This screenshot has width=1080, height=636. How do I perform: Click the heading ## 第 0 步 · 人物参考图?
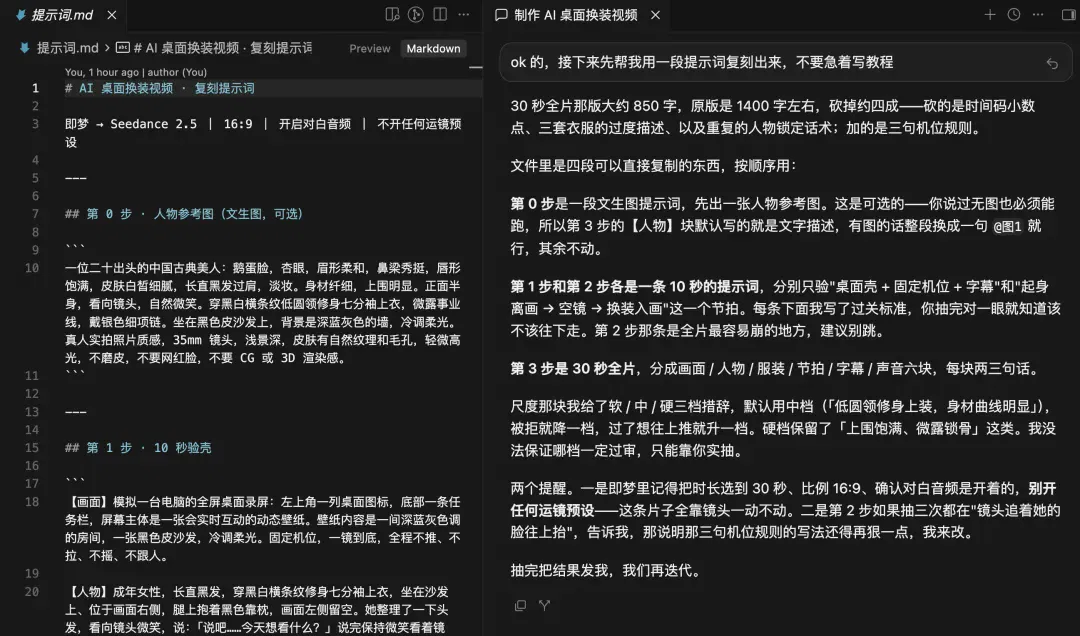(184, 214)
